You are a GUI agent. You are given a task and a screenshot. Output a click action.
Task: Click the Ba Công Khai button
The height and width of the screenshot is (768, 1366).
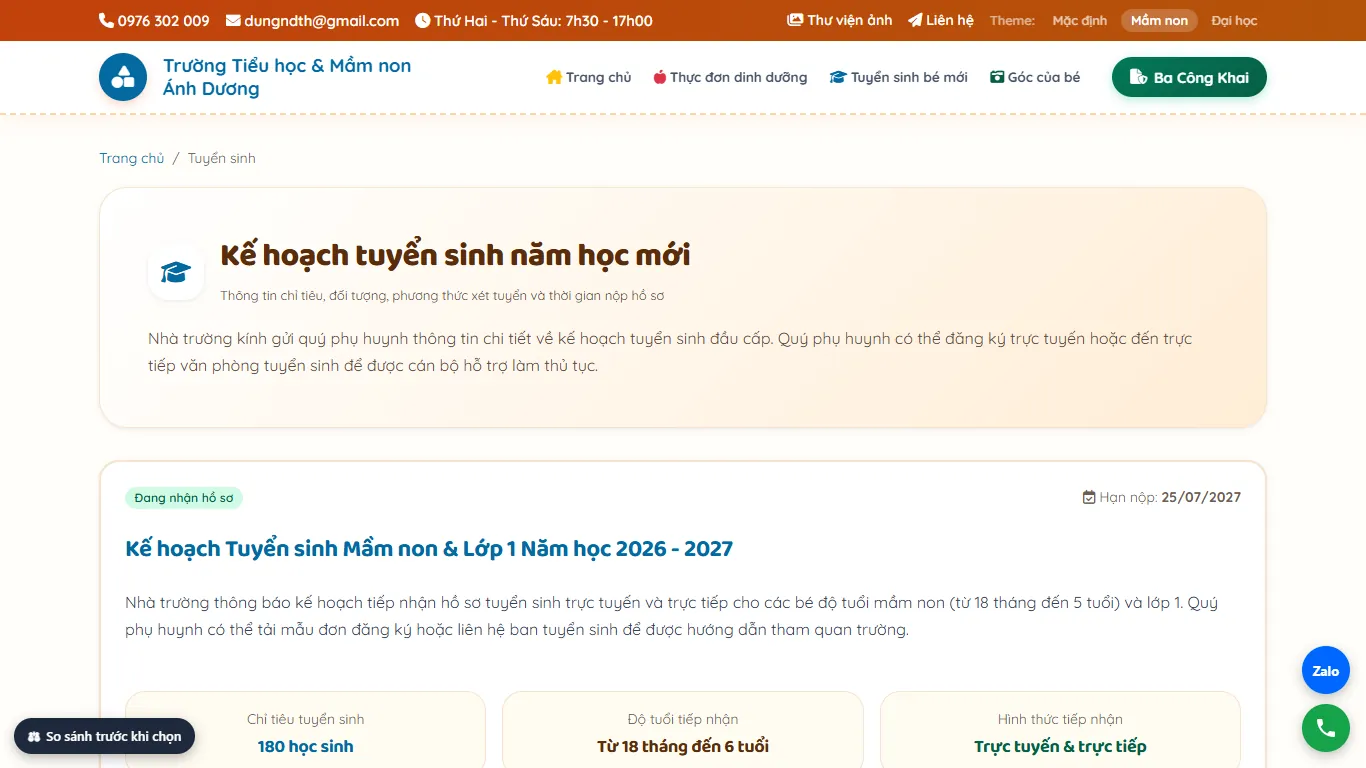point(1189,77)
